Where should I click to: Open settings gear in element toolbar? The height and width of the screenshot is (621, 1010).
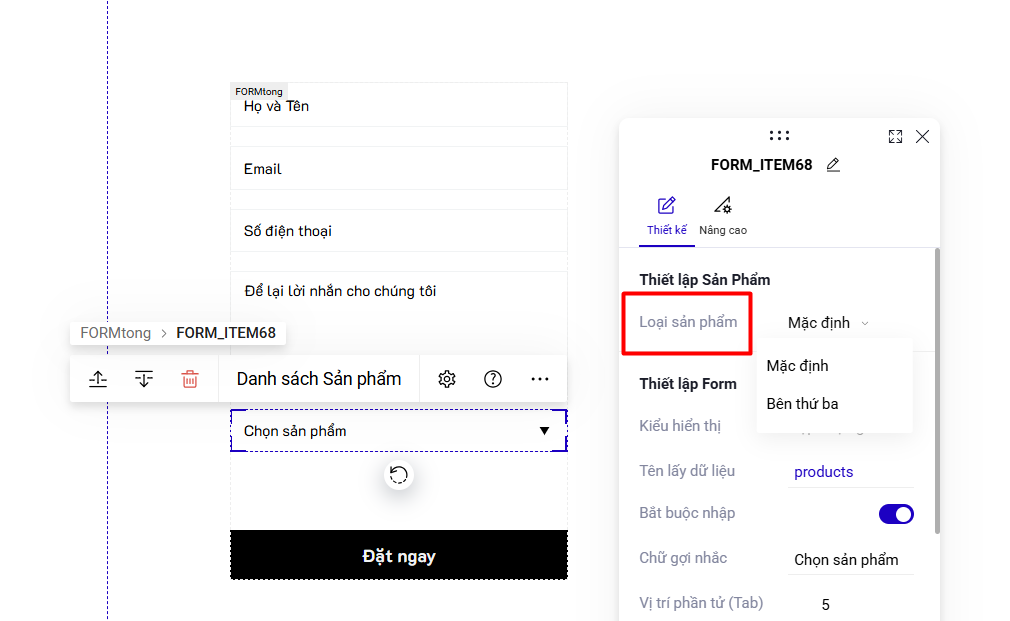[x=447, y=379]
